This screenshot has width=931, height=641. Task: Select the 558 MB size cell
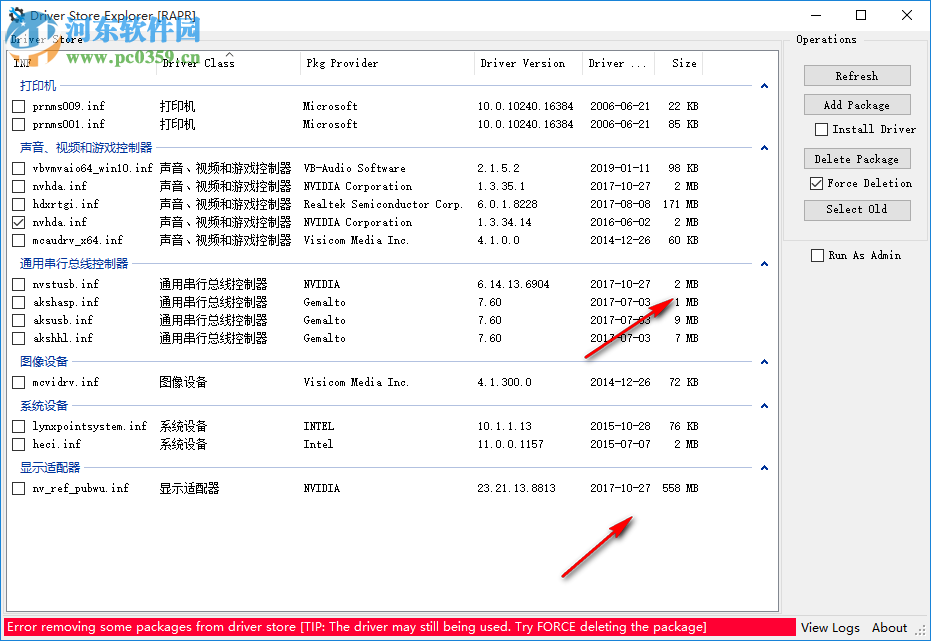(680, 488)
